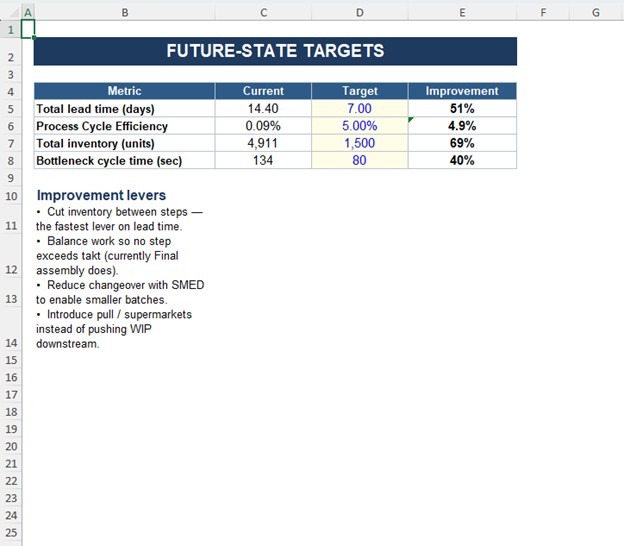Select row 25 header
This screenshot has width=624, height=546.
(x=11, y=533)
